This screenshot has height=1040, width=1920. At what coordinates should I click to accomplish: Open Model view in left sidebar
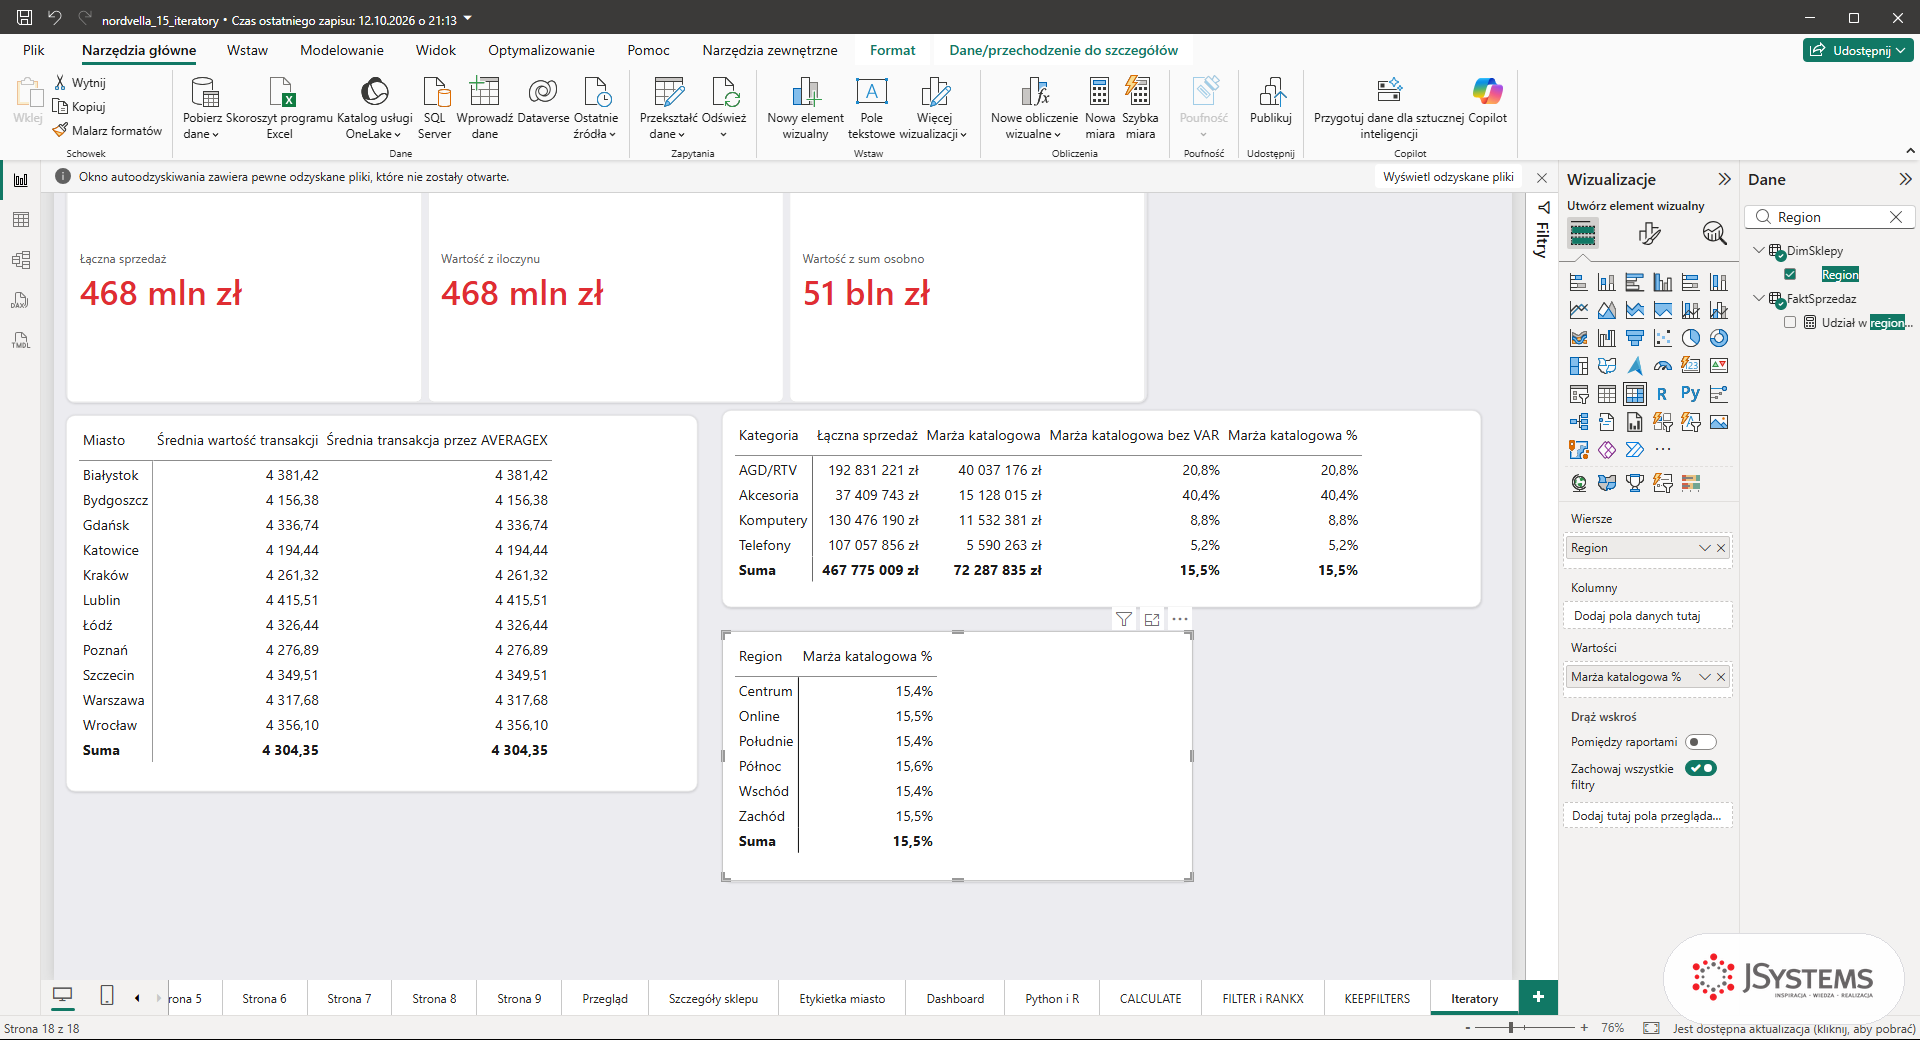click(21, 260)
